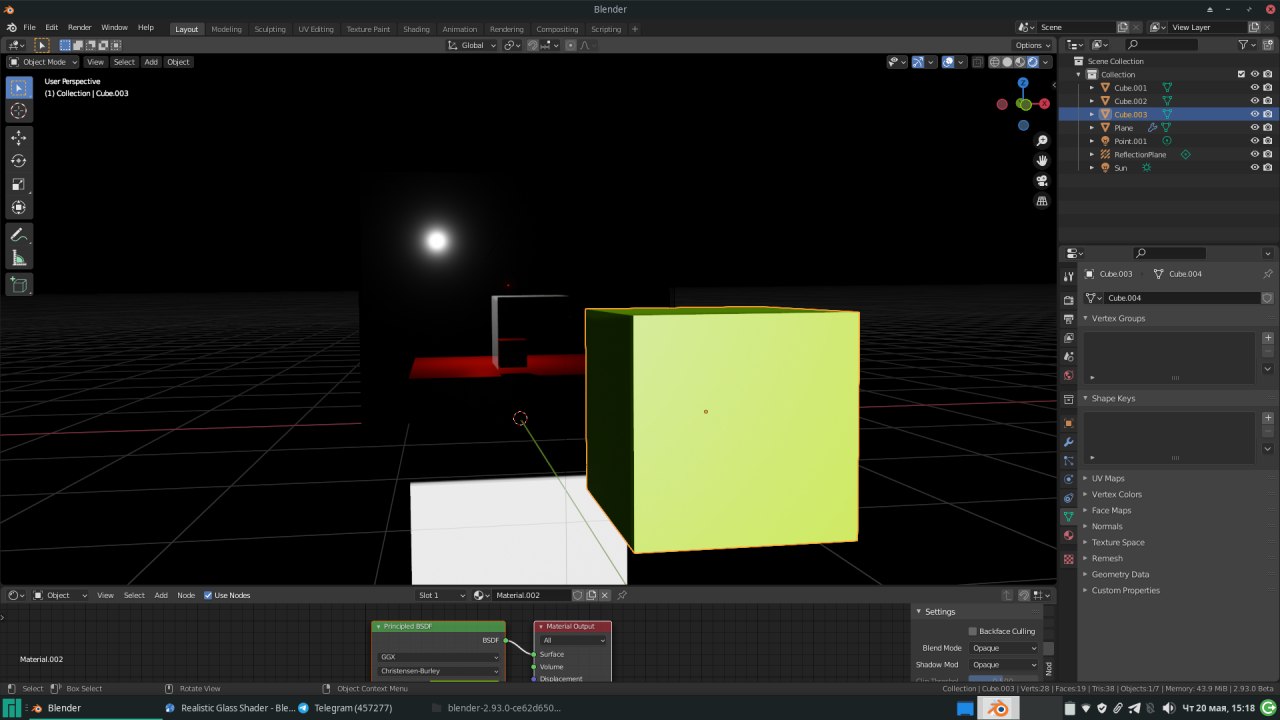The image size is (1280, 720).
Task: Toggle the Use Nodes checkbox
Action: [208, 596]
